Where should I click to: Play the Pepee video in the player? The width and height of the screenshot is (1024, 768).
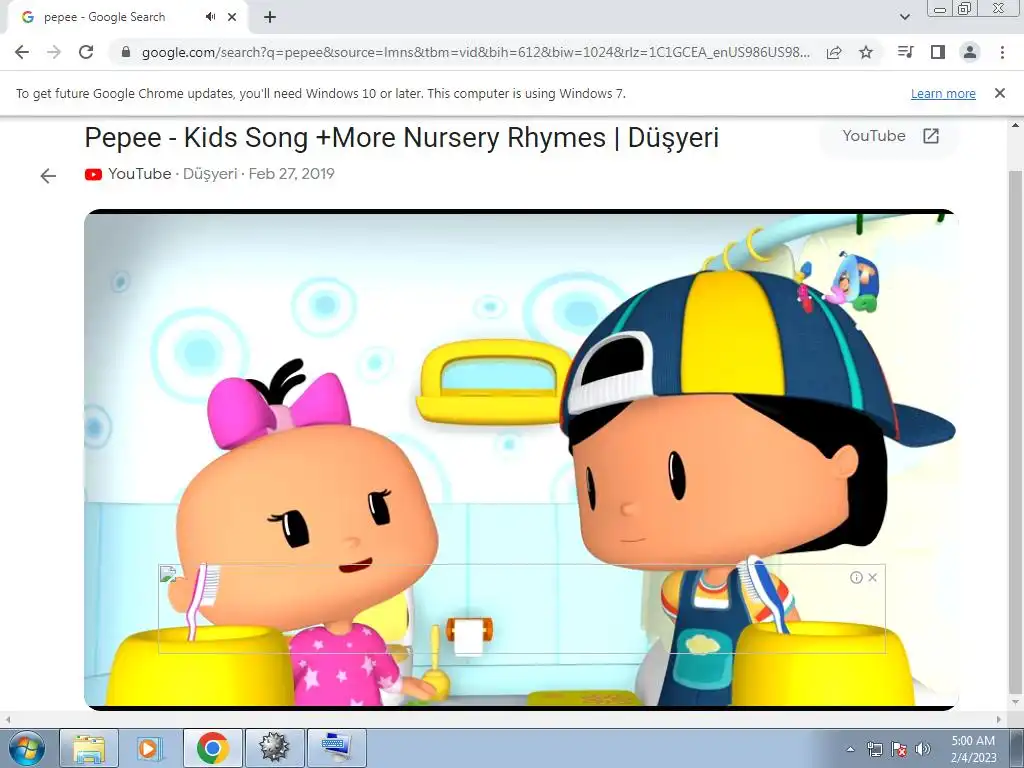pos(521,459)
